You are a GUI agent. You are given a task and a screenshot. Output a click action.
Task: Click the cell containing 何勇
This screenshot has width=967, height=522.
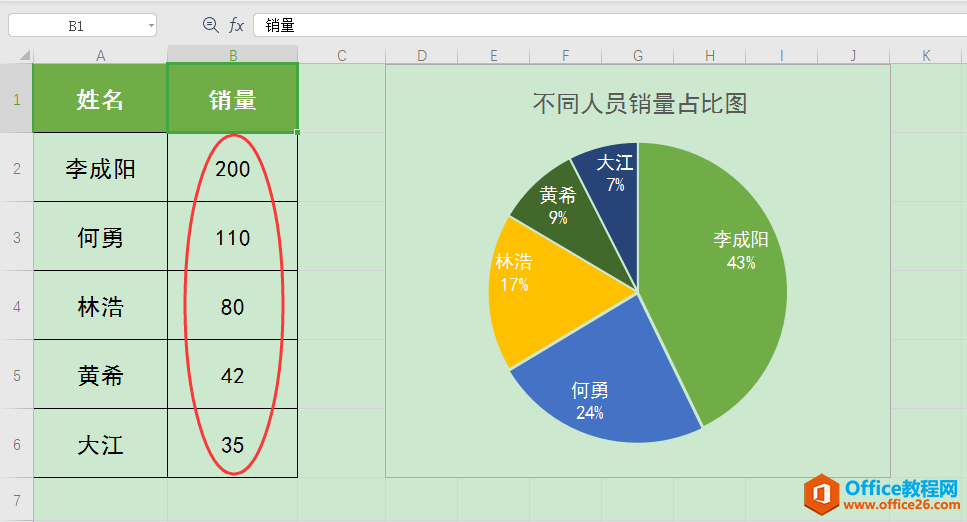point(100,237)
